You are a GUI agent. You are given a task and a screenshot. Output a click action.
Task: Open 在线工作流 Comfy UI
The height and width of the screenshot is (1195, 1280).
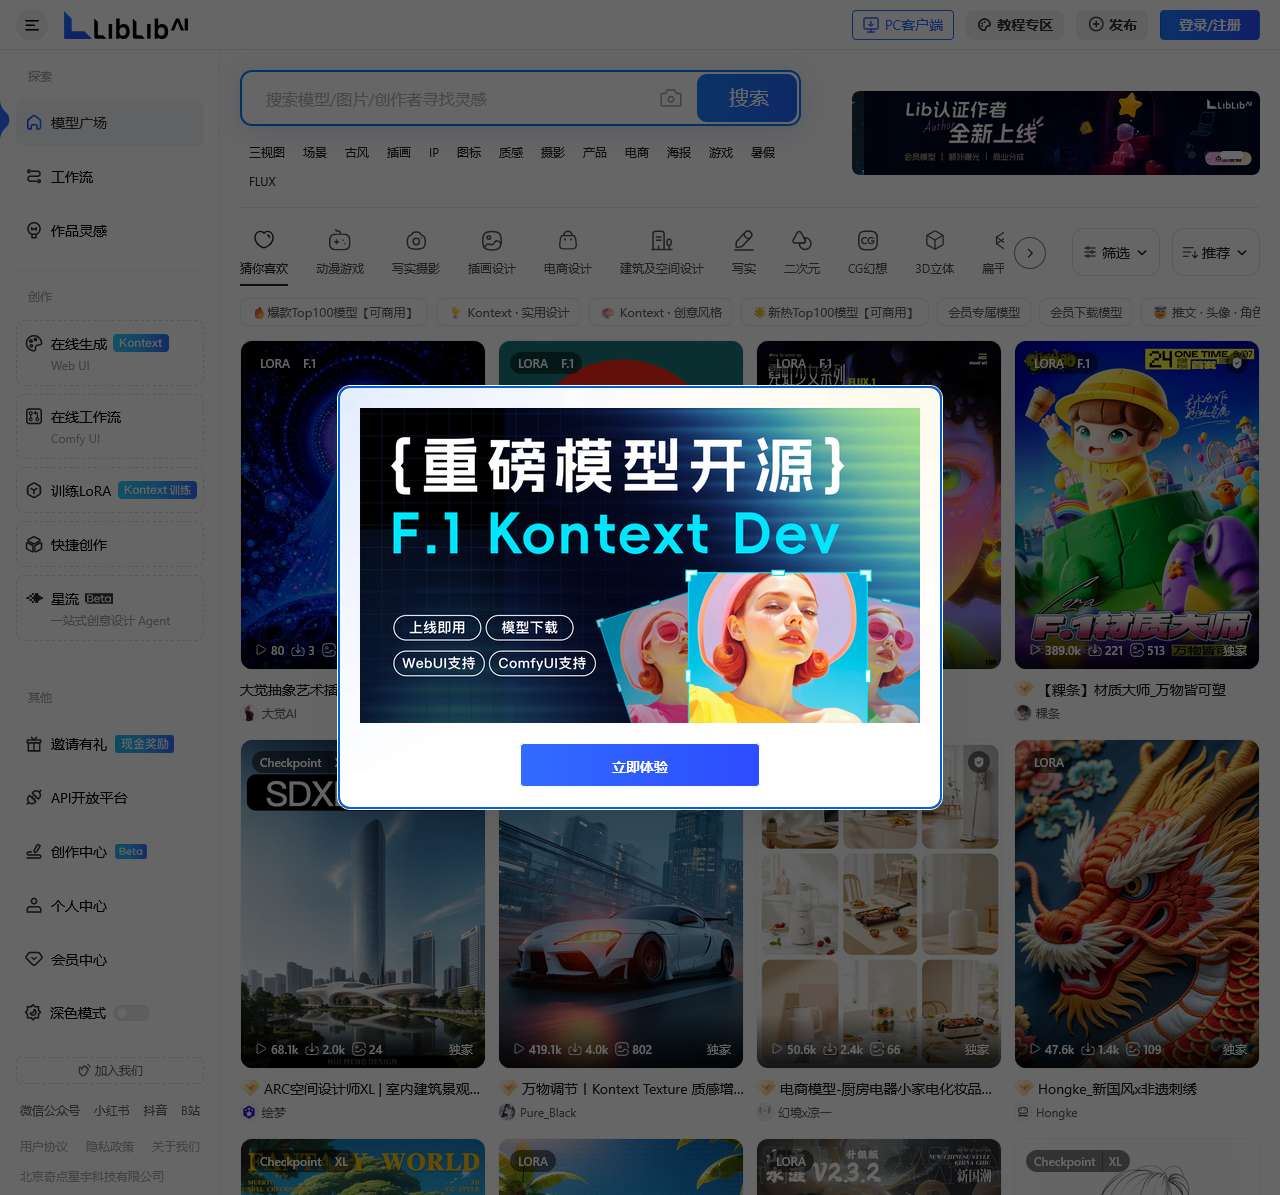[x=110, y=427]
